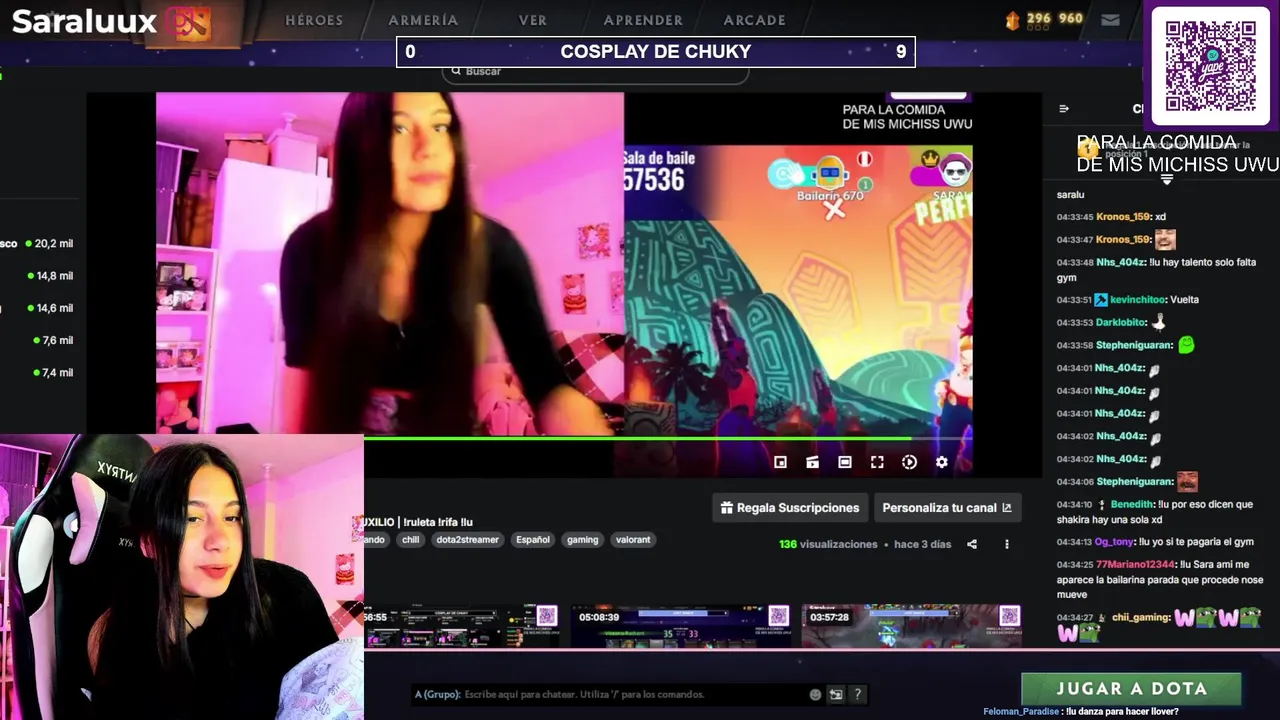This screenshot has width=1280, height=720.
Task: Click the clip creation icon in the video player
Action: tap(812, 462)
